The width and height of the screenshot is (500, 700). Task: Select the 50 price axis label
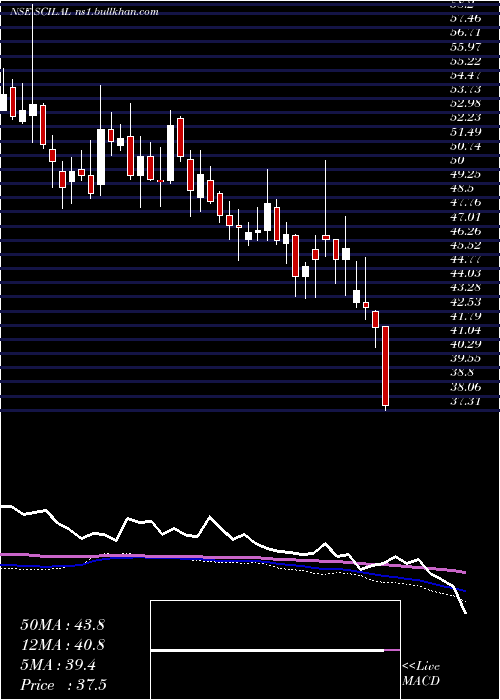458,160
